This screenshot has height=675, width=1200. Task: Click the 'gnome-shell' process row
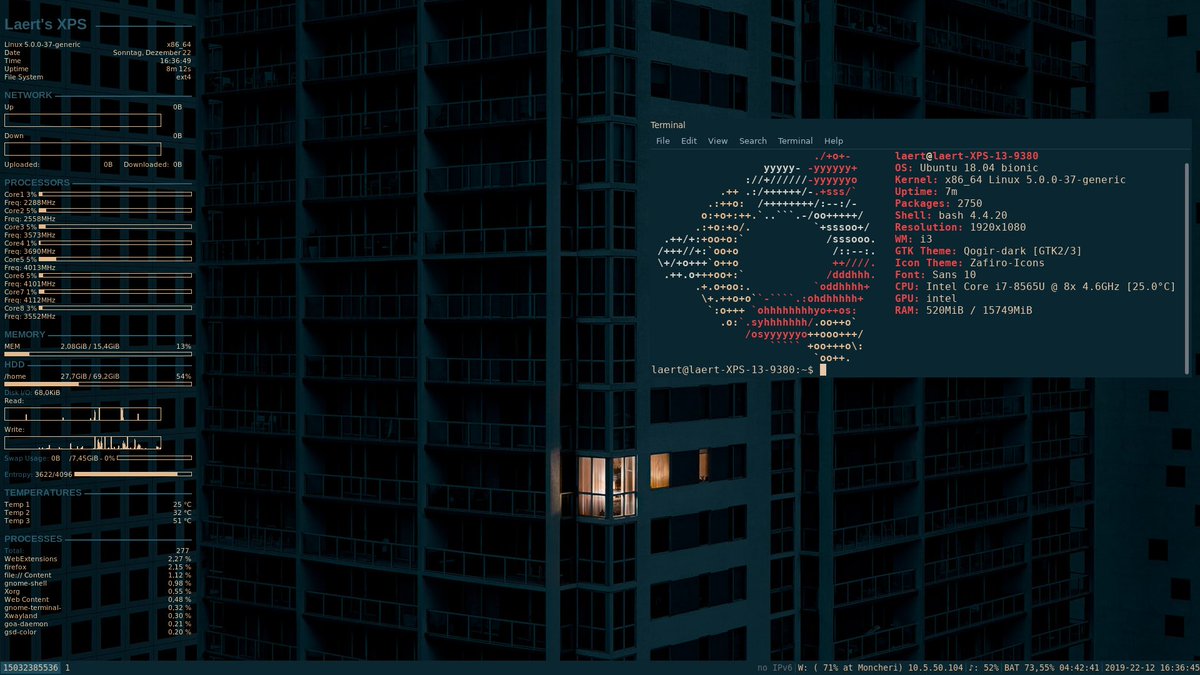pyautogui.click(x=98, y=583)
